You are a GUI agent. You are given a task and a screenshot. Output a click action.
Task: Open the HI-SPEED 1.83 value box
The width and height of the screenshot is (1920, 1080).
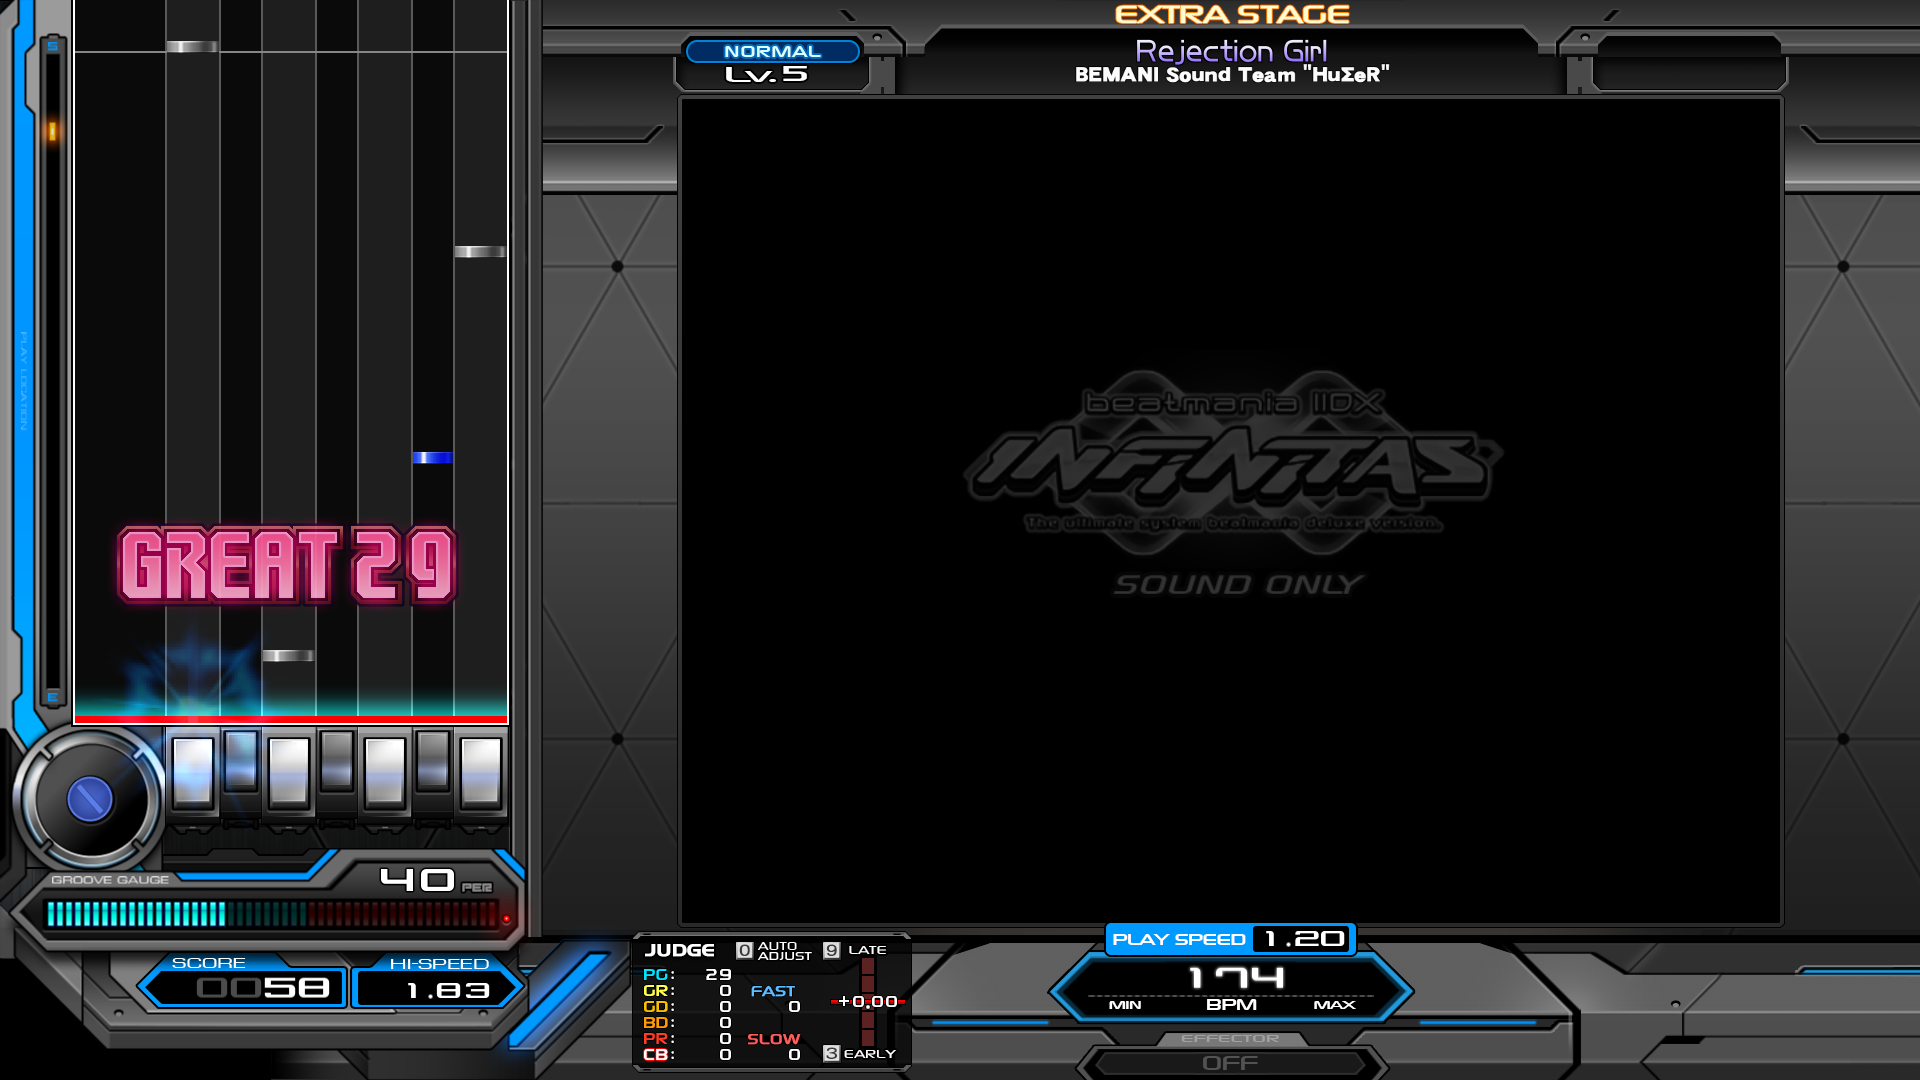click(x=437, y=989)
